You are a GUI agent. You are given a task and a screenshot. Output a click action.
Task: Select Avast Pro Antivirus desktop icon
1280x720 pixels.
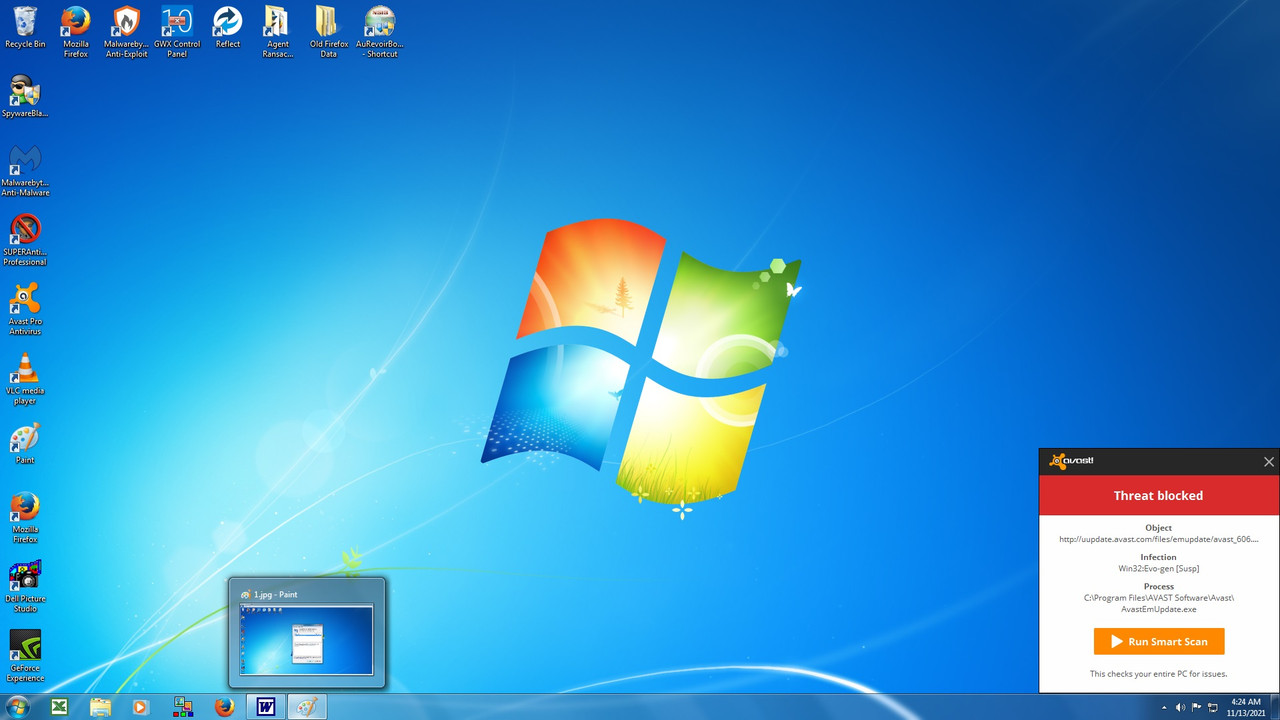[25, 309]
